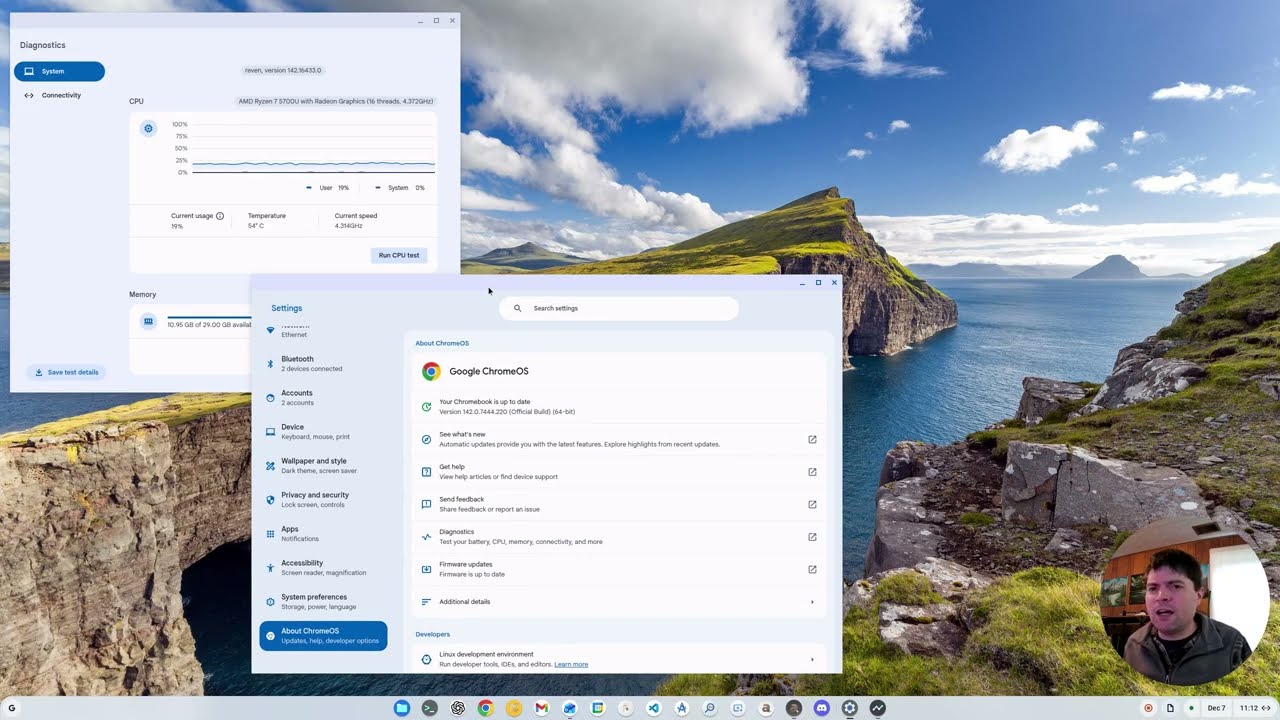Click the Temperature 54° C reading
Viewport: 1280px width, 720px height.
tap(266, 220)
